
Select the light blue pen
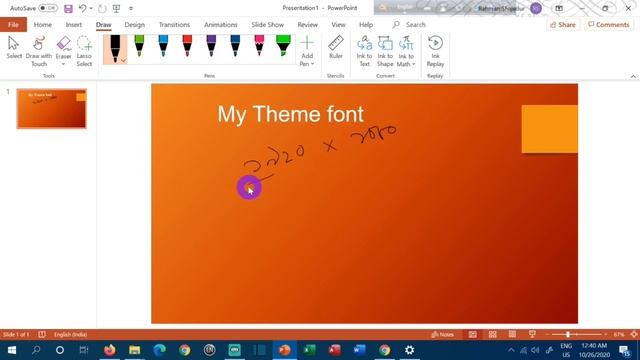[x=163, y=46]
